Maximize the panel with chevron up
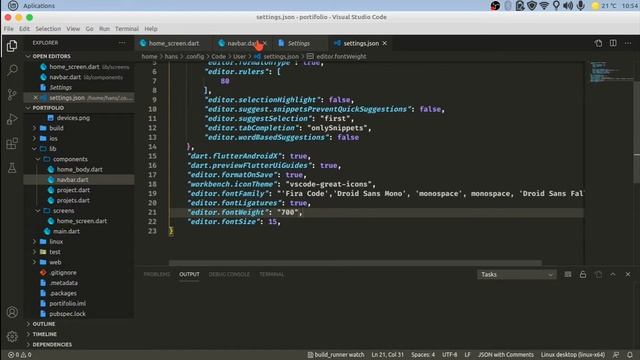Viewport: 640px width, 360px height. tap(613, 274)
